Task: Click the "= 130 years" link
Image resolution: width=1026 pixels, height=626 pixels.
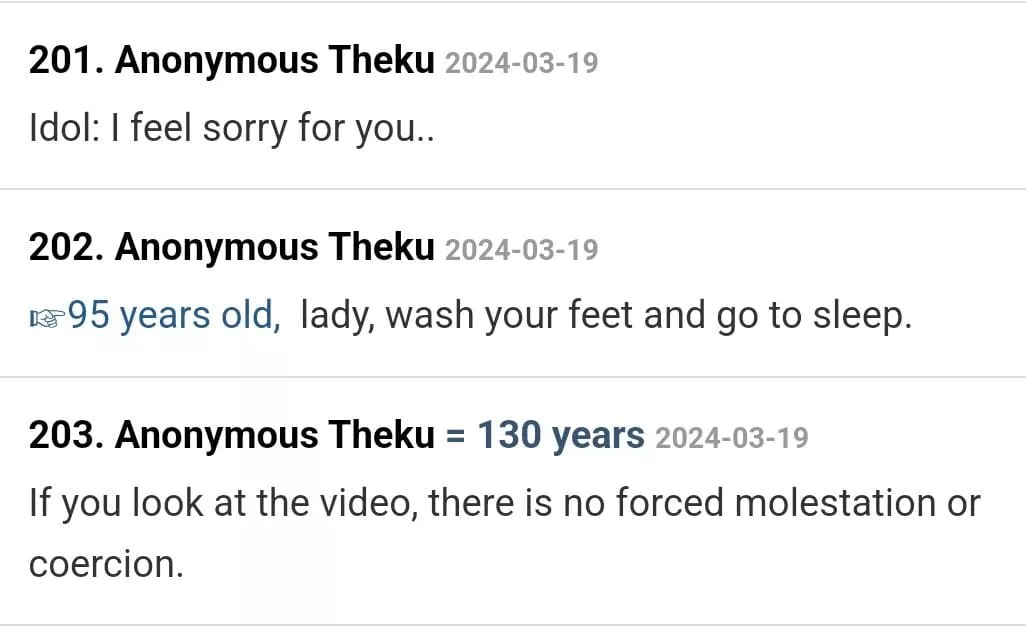Action: coord(545,436)
